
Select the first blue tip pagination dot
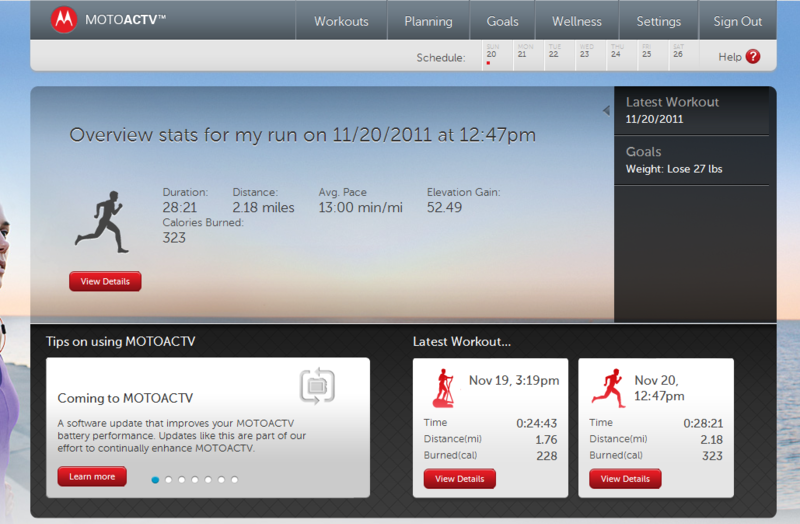pos(155,480)
